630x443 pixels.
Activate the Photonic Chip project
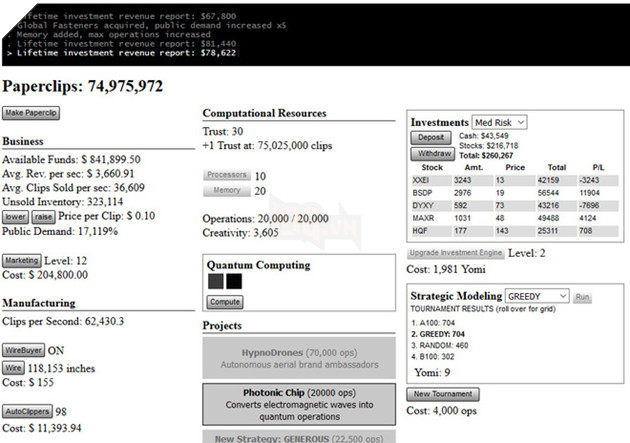point(300,403)
